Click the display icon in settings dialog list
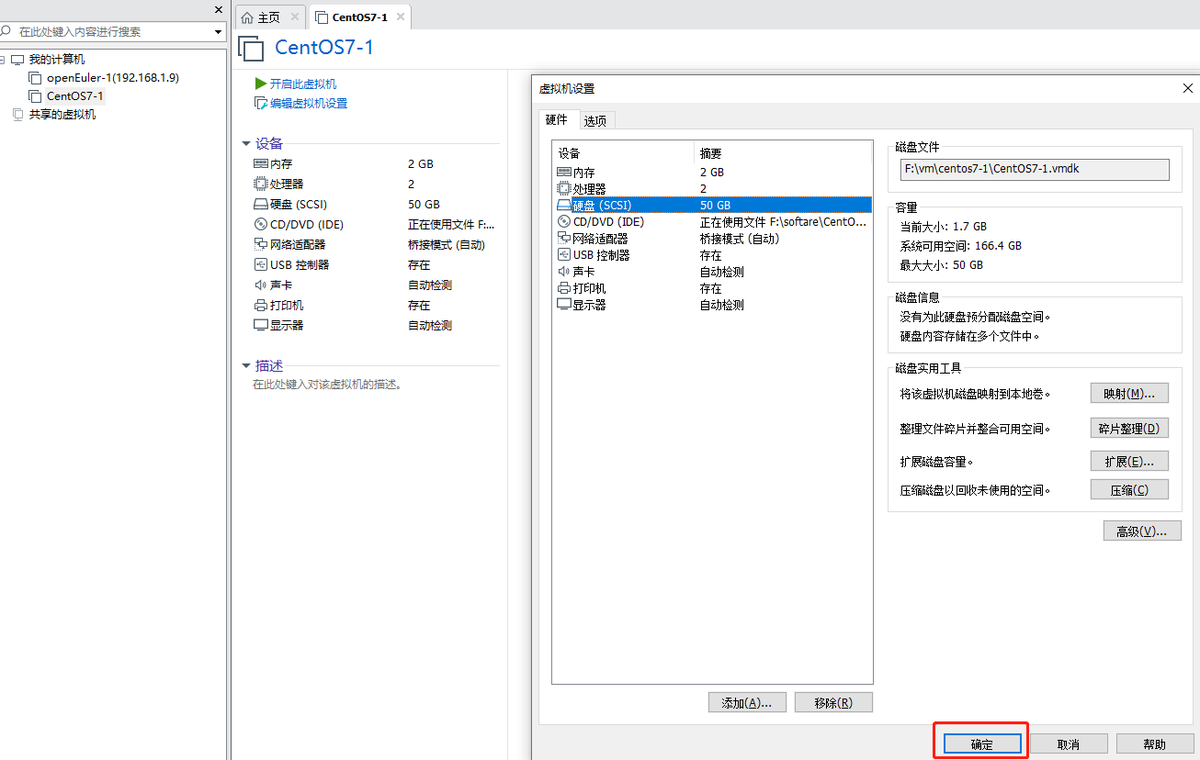Image resolution: width=1200 pixels, height=760 pixels. click(564, 305)
